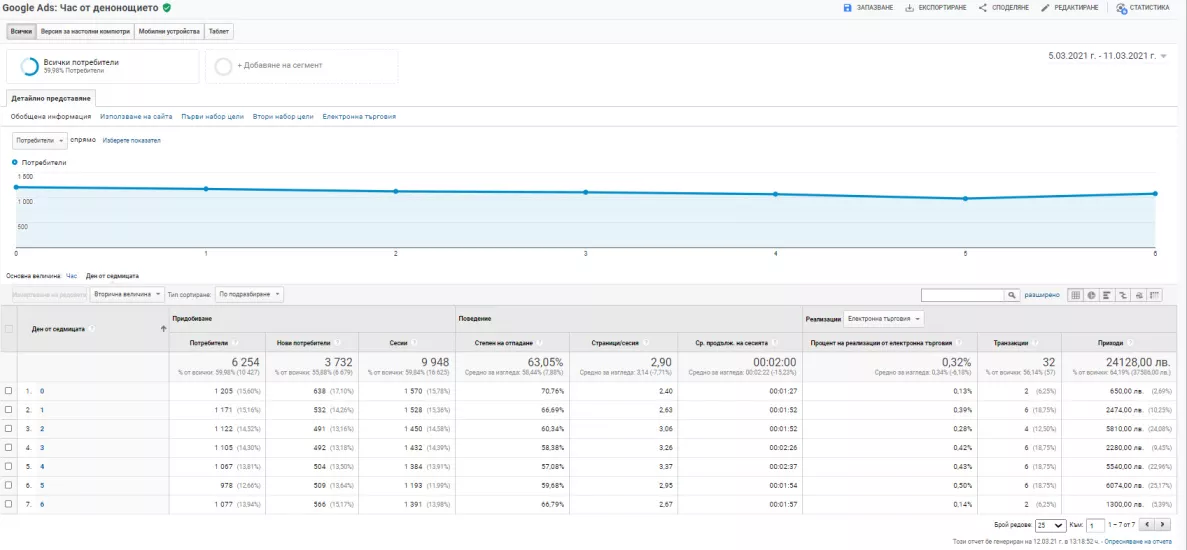
Task: Switch to performance bar view icon
Action: 1107,295
